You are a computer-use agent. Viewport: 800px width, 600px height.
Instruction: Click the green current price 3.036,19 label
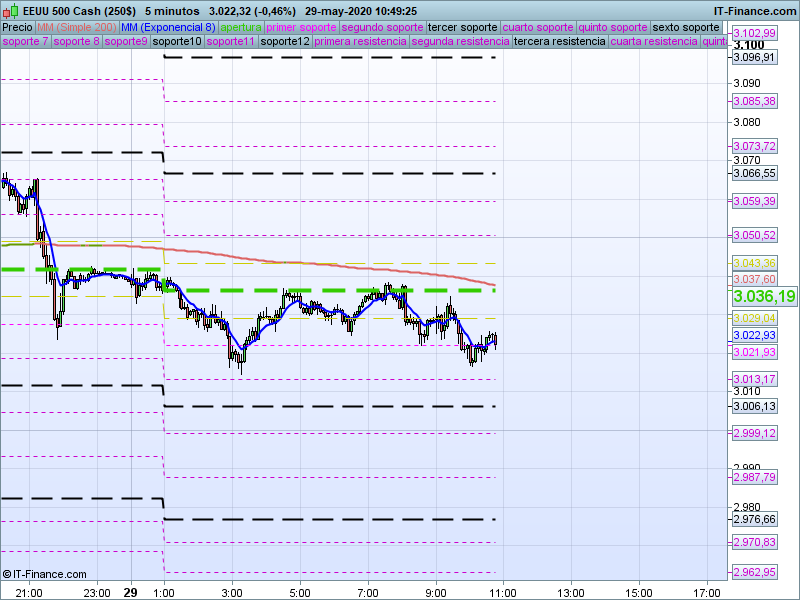[764, 297]
